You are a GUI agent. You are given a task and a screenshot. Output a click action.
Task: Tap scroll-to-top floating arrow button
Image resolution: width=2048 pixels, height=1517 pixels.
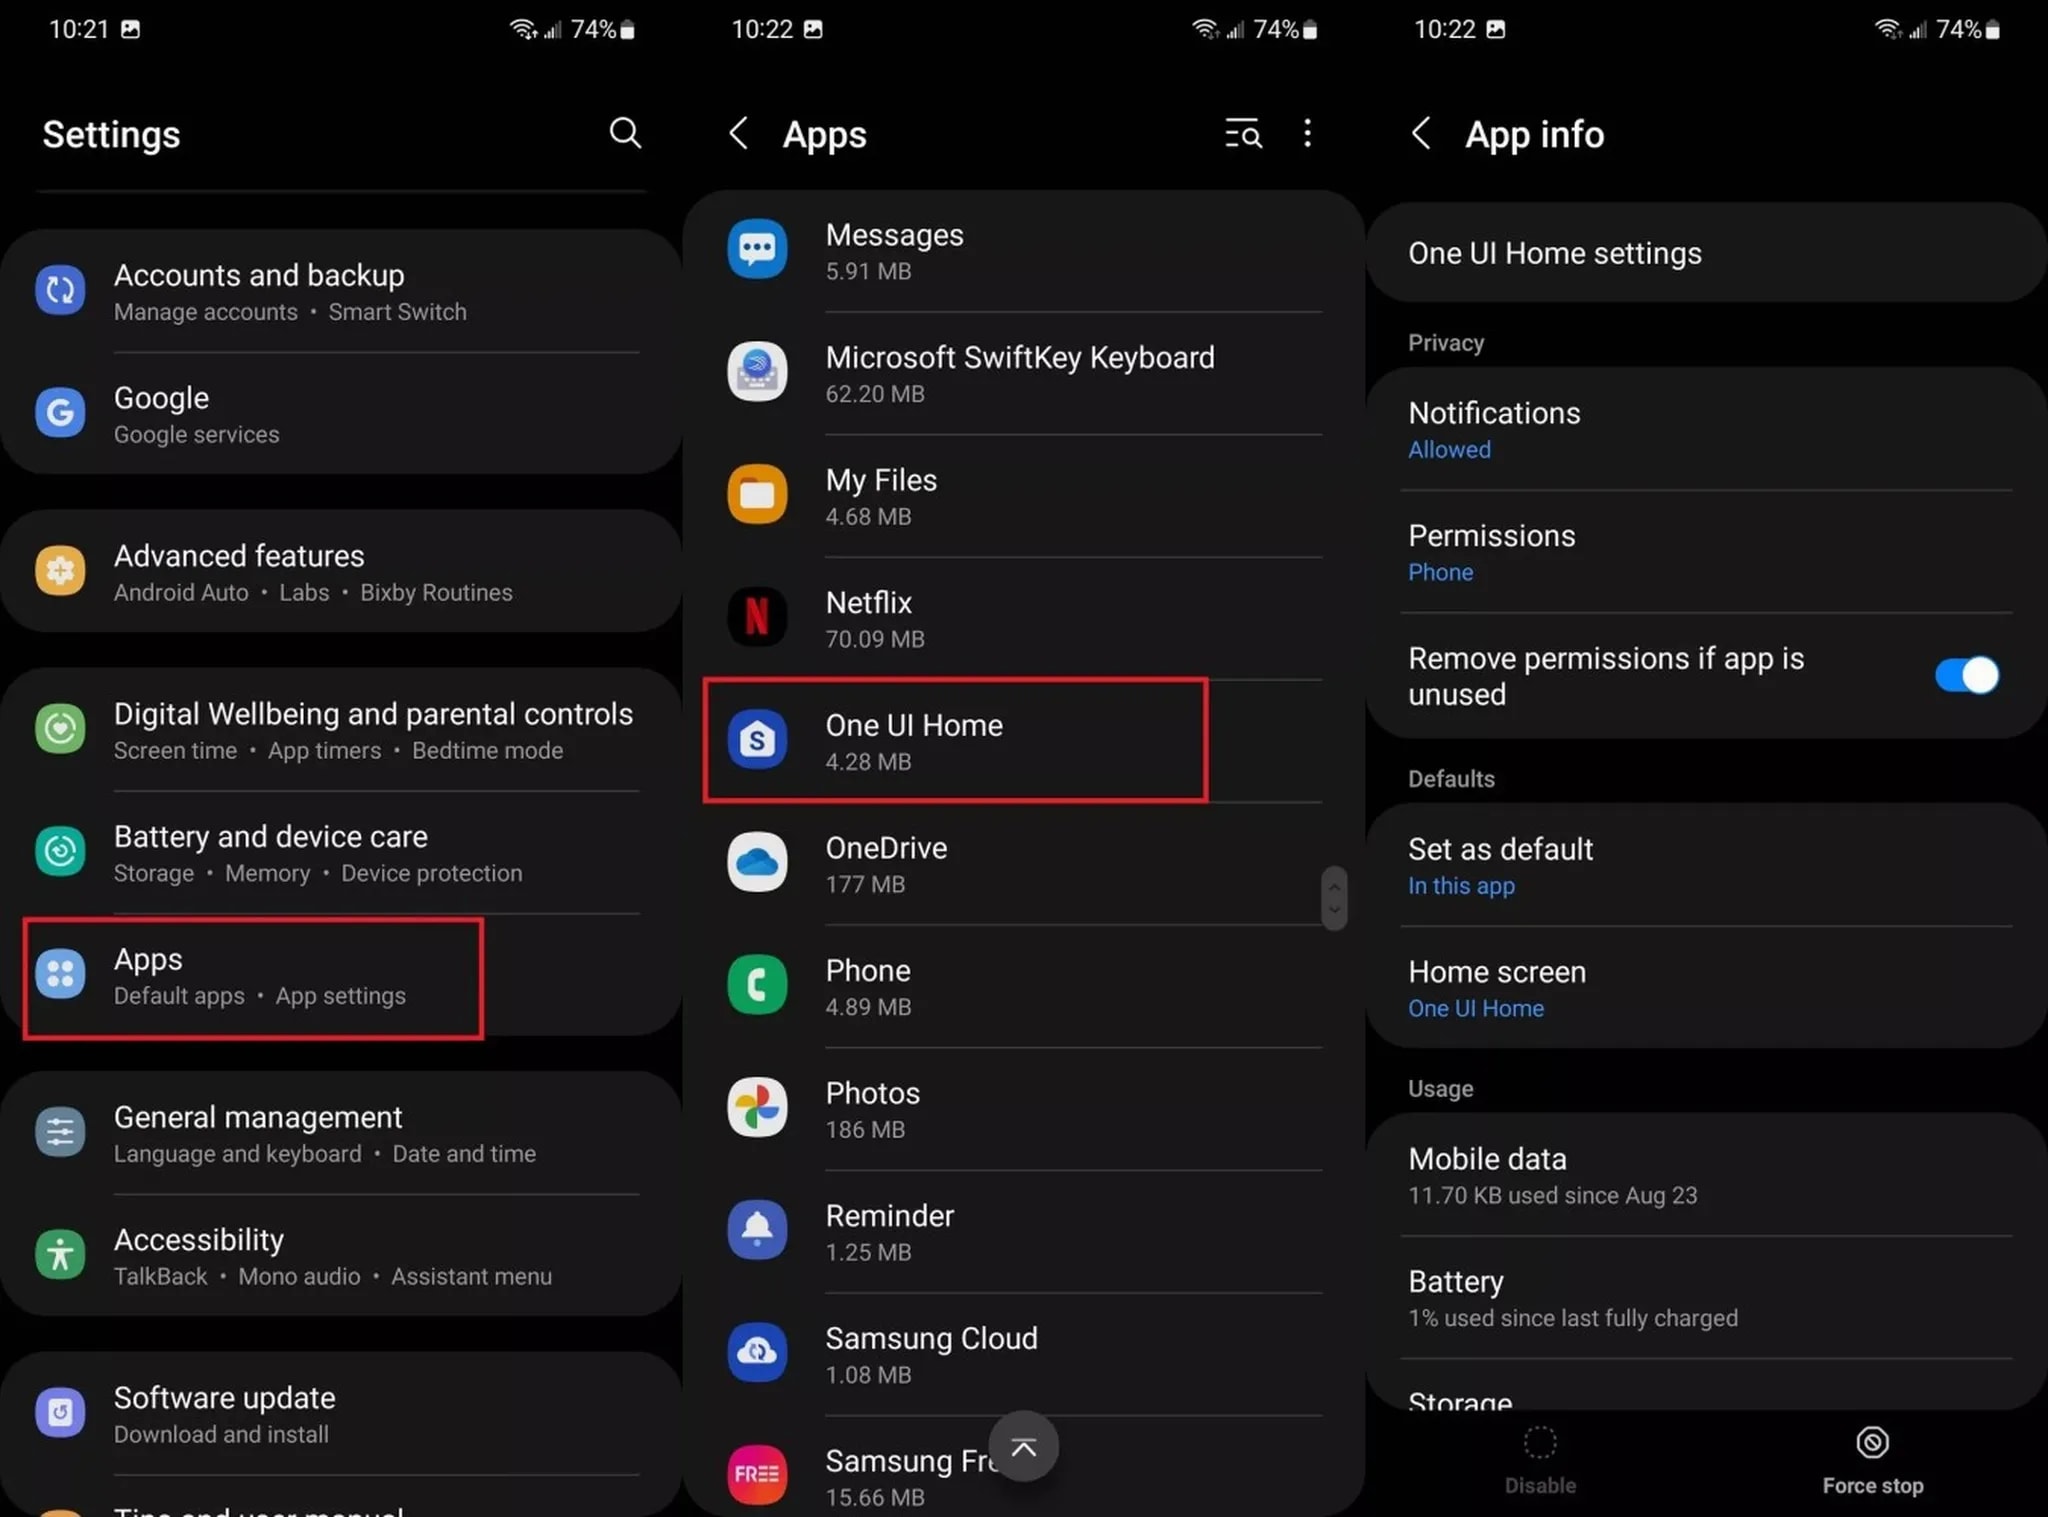tap(1023, 1447)
